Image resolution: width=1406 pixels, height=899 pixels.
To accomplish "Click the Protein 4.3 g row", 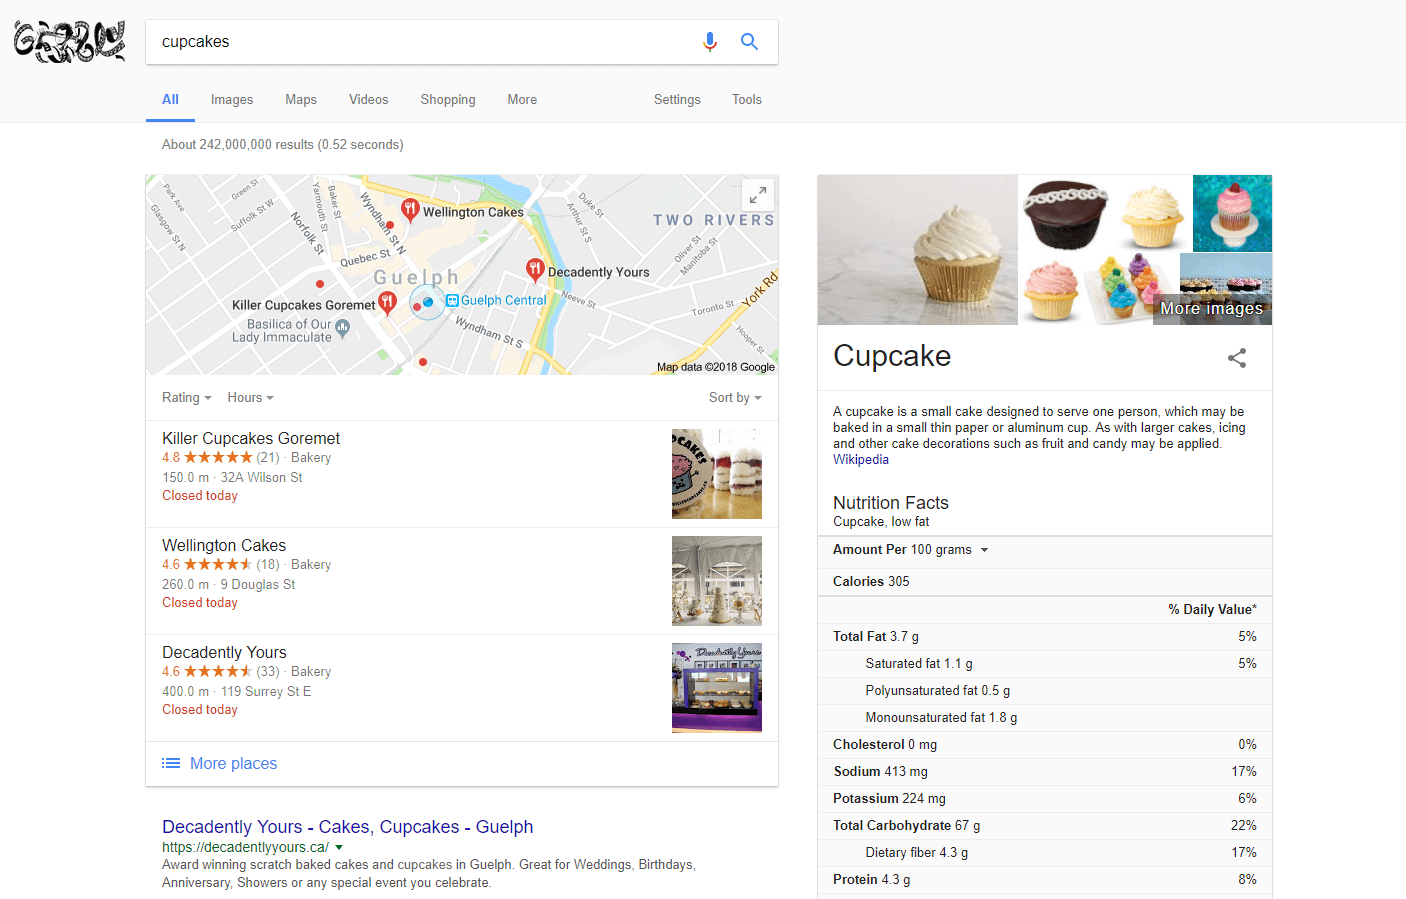I will pos(1045,879).
